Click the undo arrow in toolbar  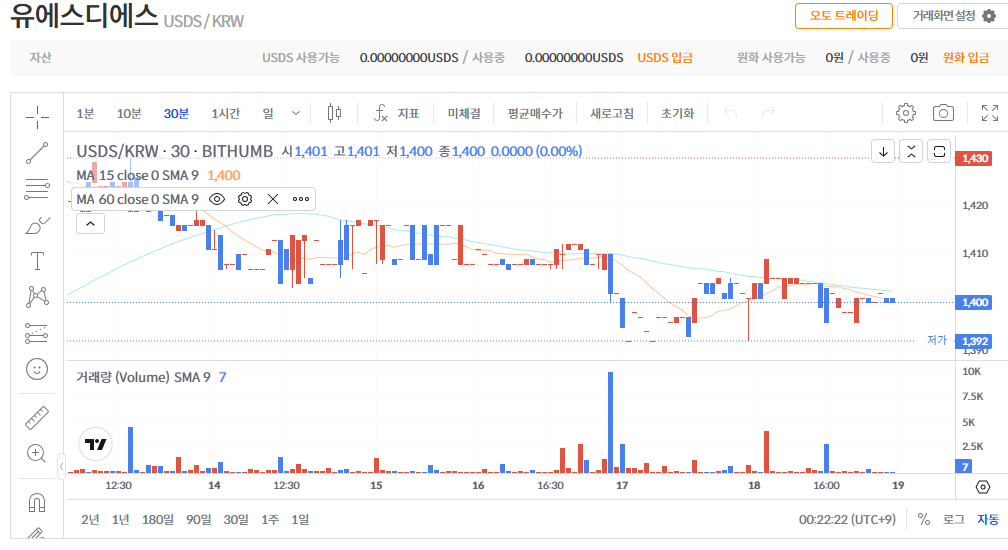click(x=730, y=112)
